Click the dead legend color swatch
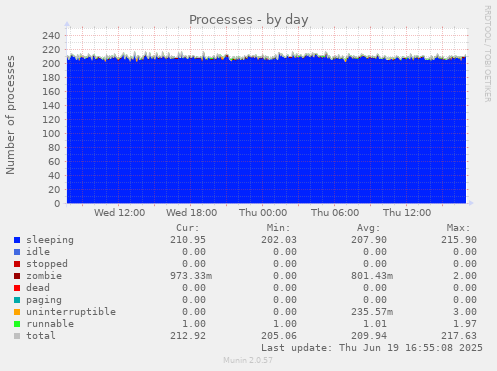The image size is (497, 371). [17, 288]
